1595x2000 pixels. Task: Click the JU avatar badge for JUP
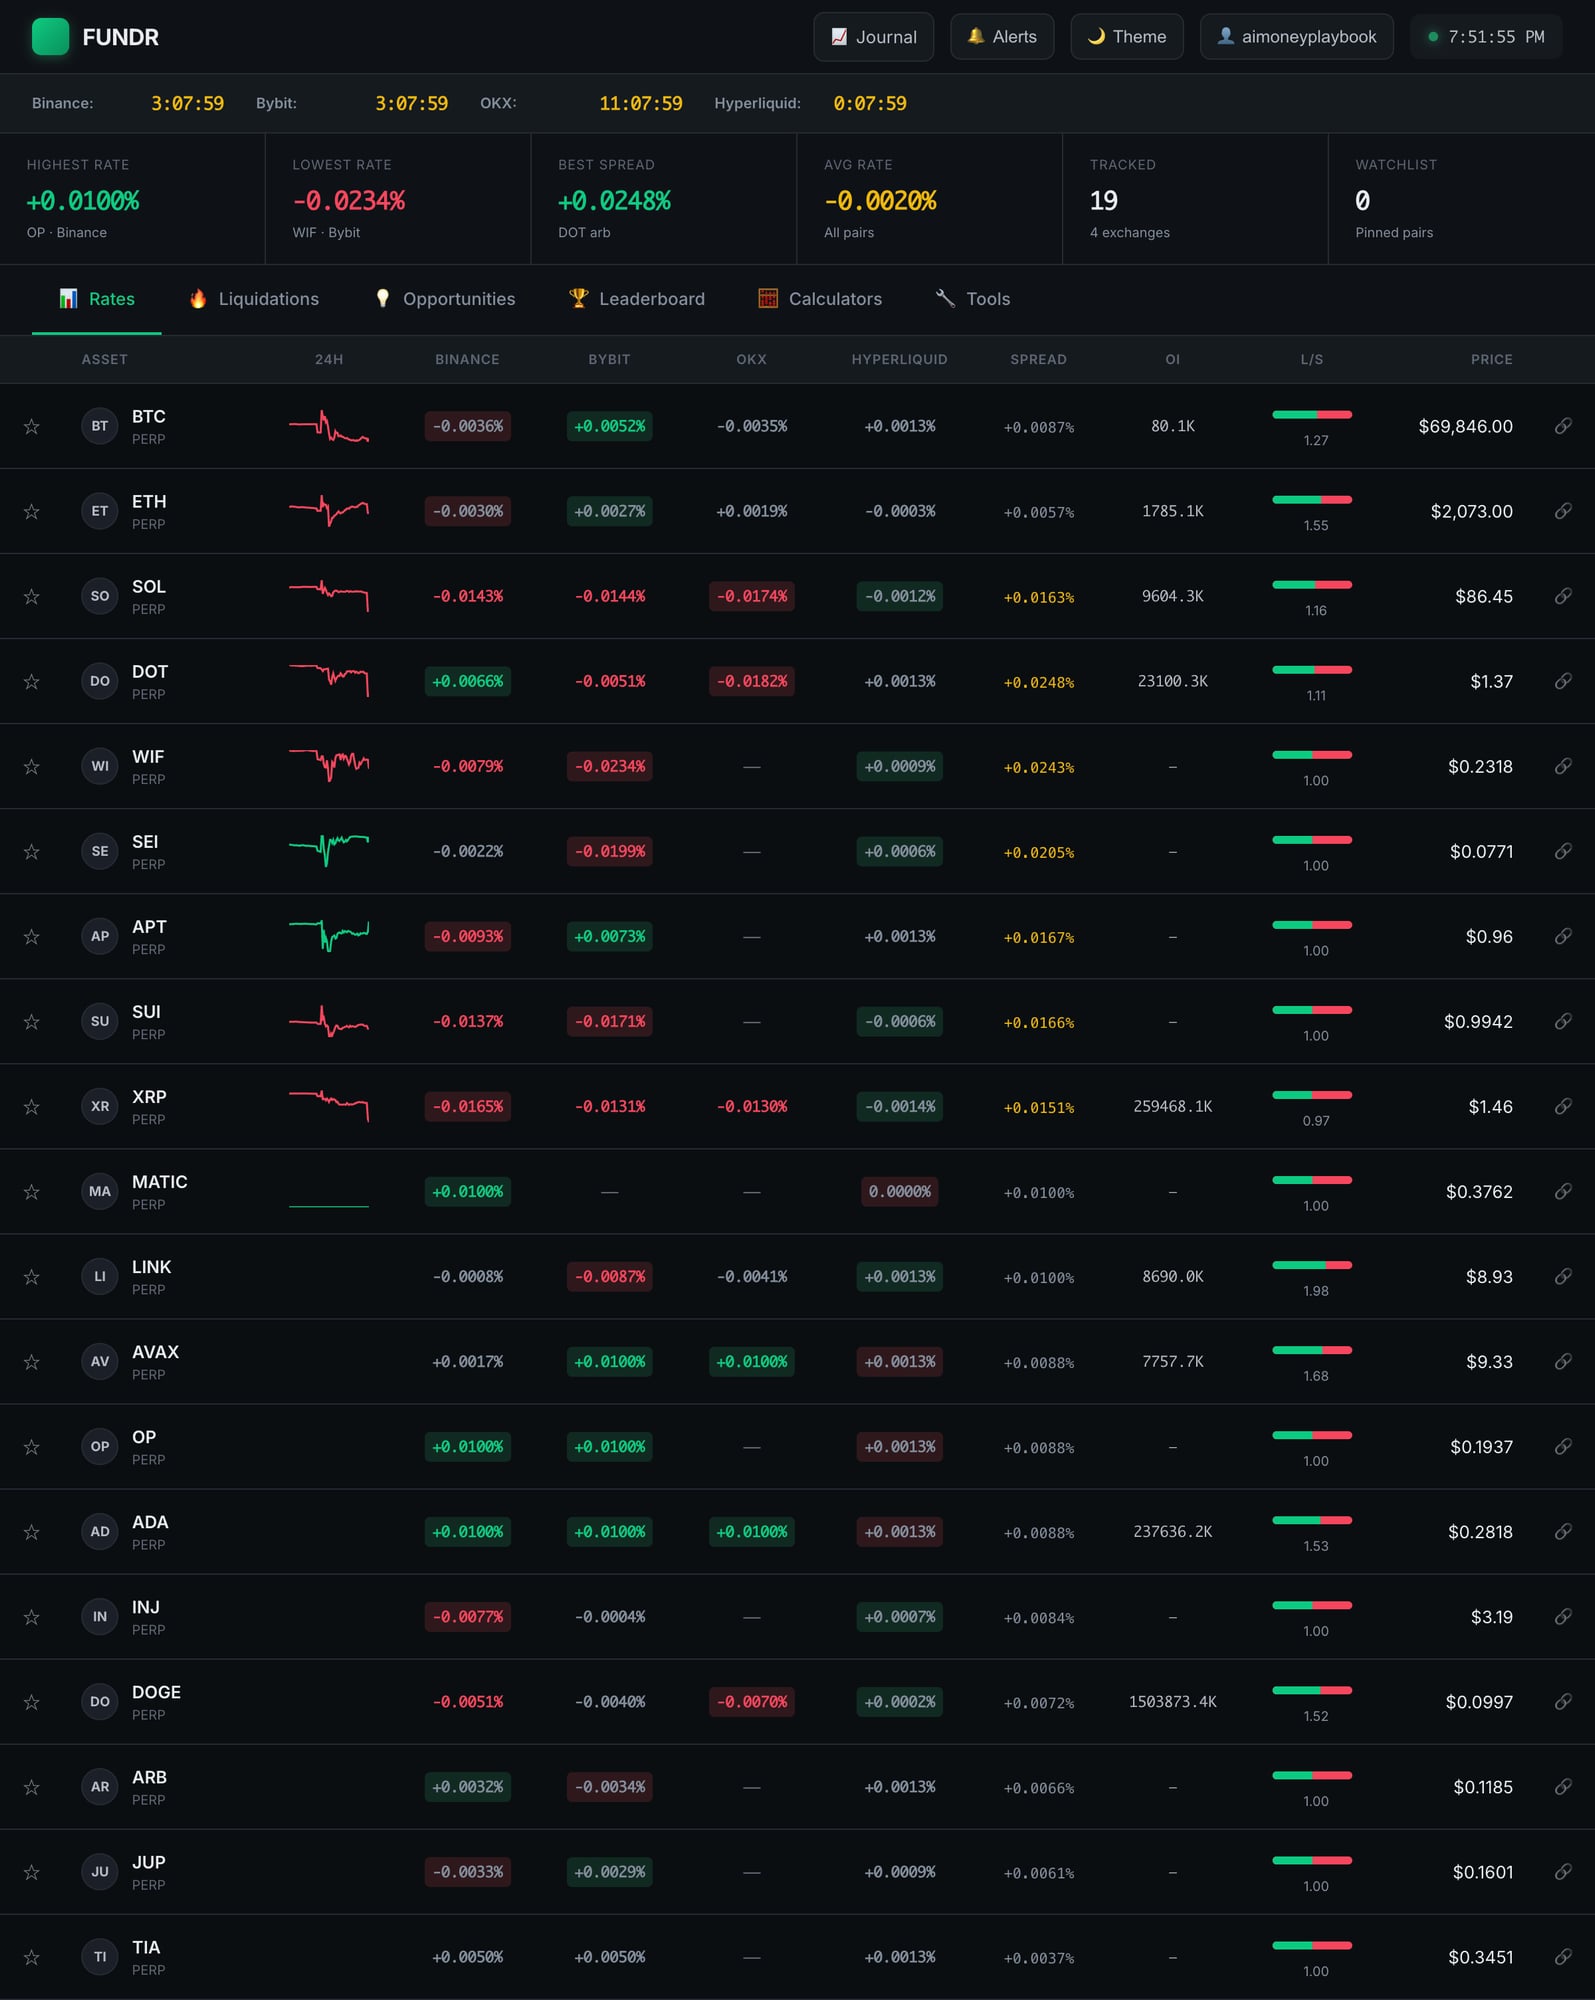point(100,1871)
